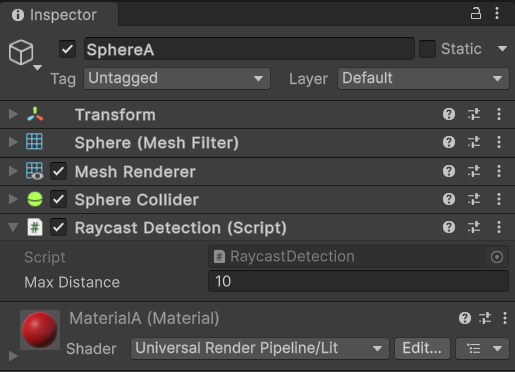Viewport: 515px width, 372px height.
Task: Open help for the Transform component
Action: (x=449, y=114)
